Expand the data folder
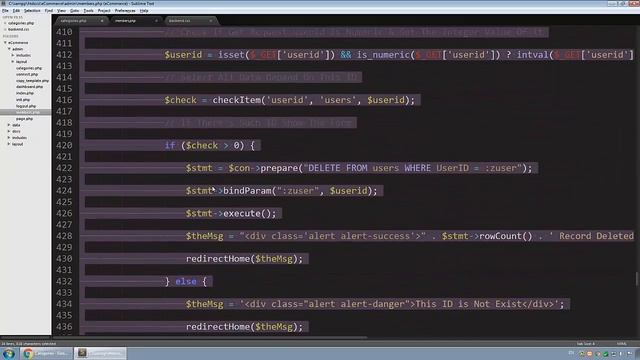The width and height of the screenshot is (640, 360). pos(9,125)
